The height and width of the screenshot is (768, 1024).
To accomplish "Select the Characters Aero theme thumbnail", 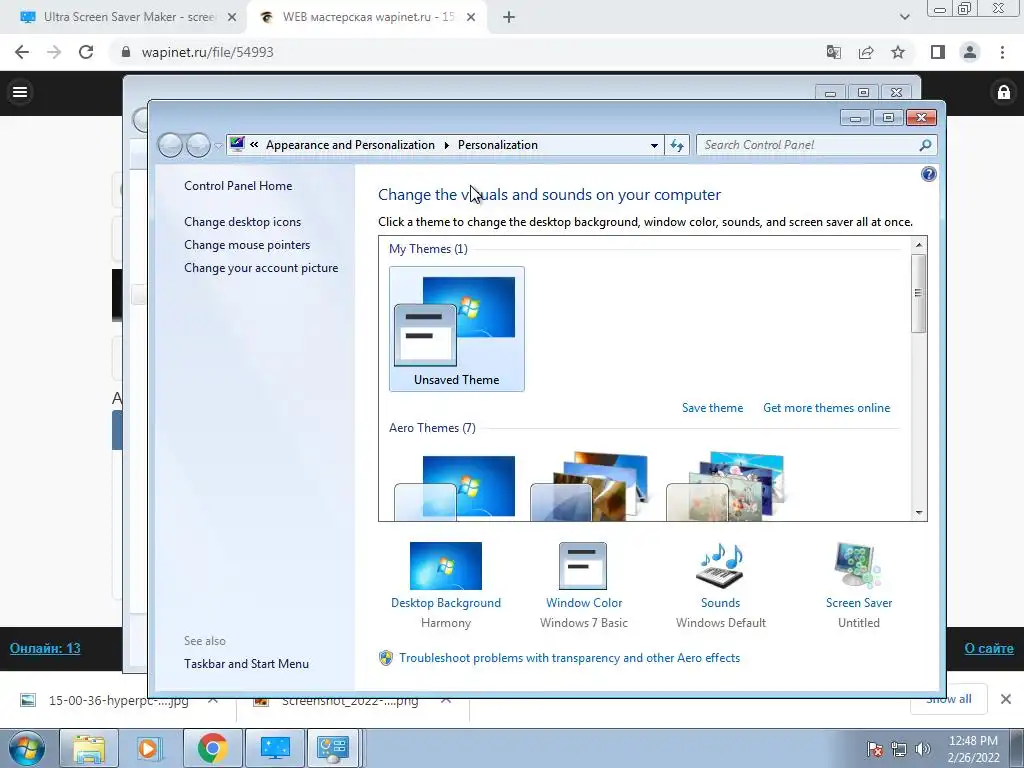I will pyautogui.click(x=728, y=487).
